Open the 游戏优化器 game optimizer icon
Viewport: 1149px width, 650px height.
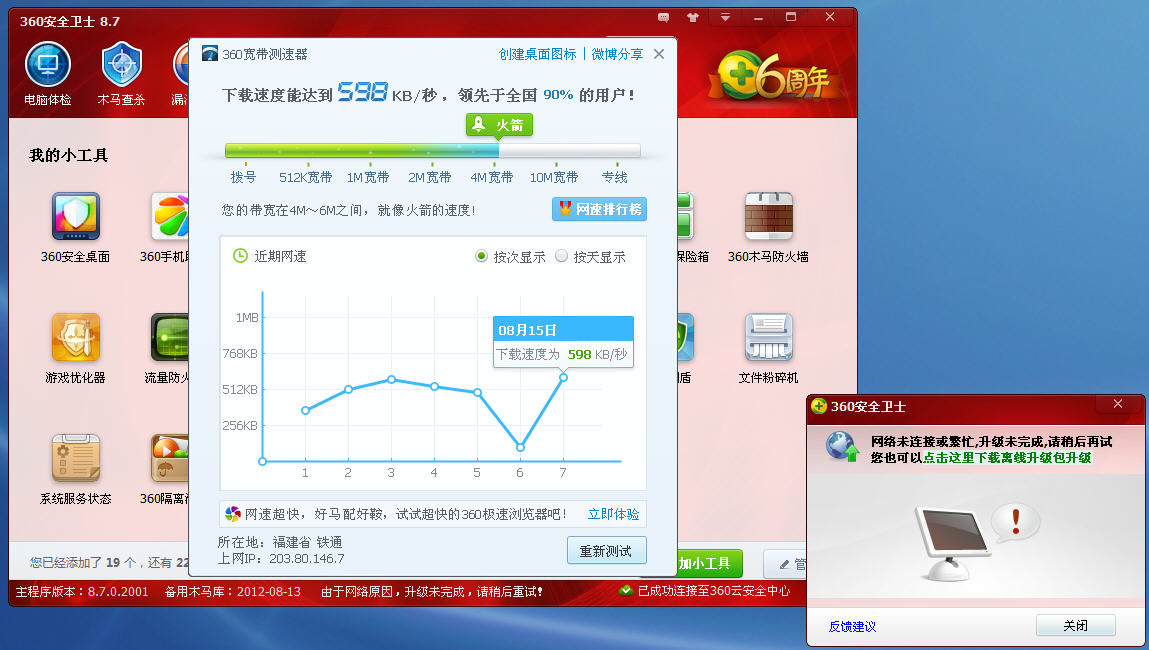(x=75, y=337)
